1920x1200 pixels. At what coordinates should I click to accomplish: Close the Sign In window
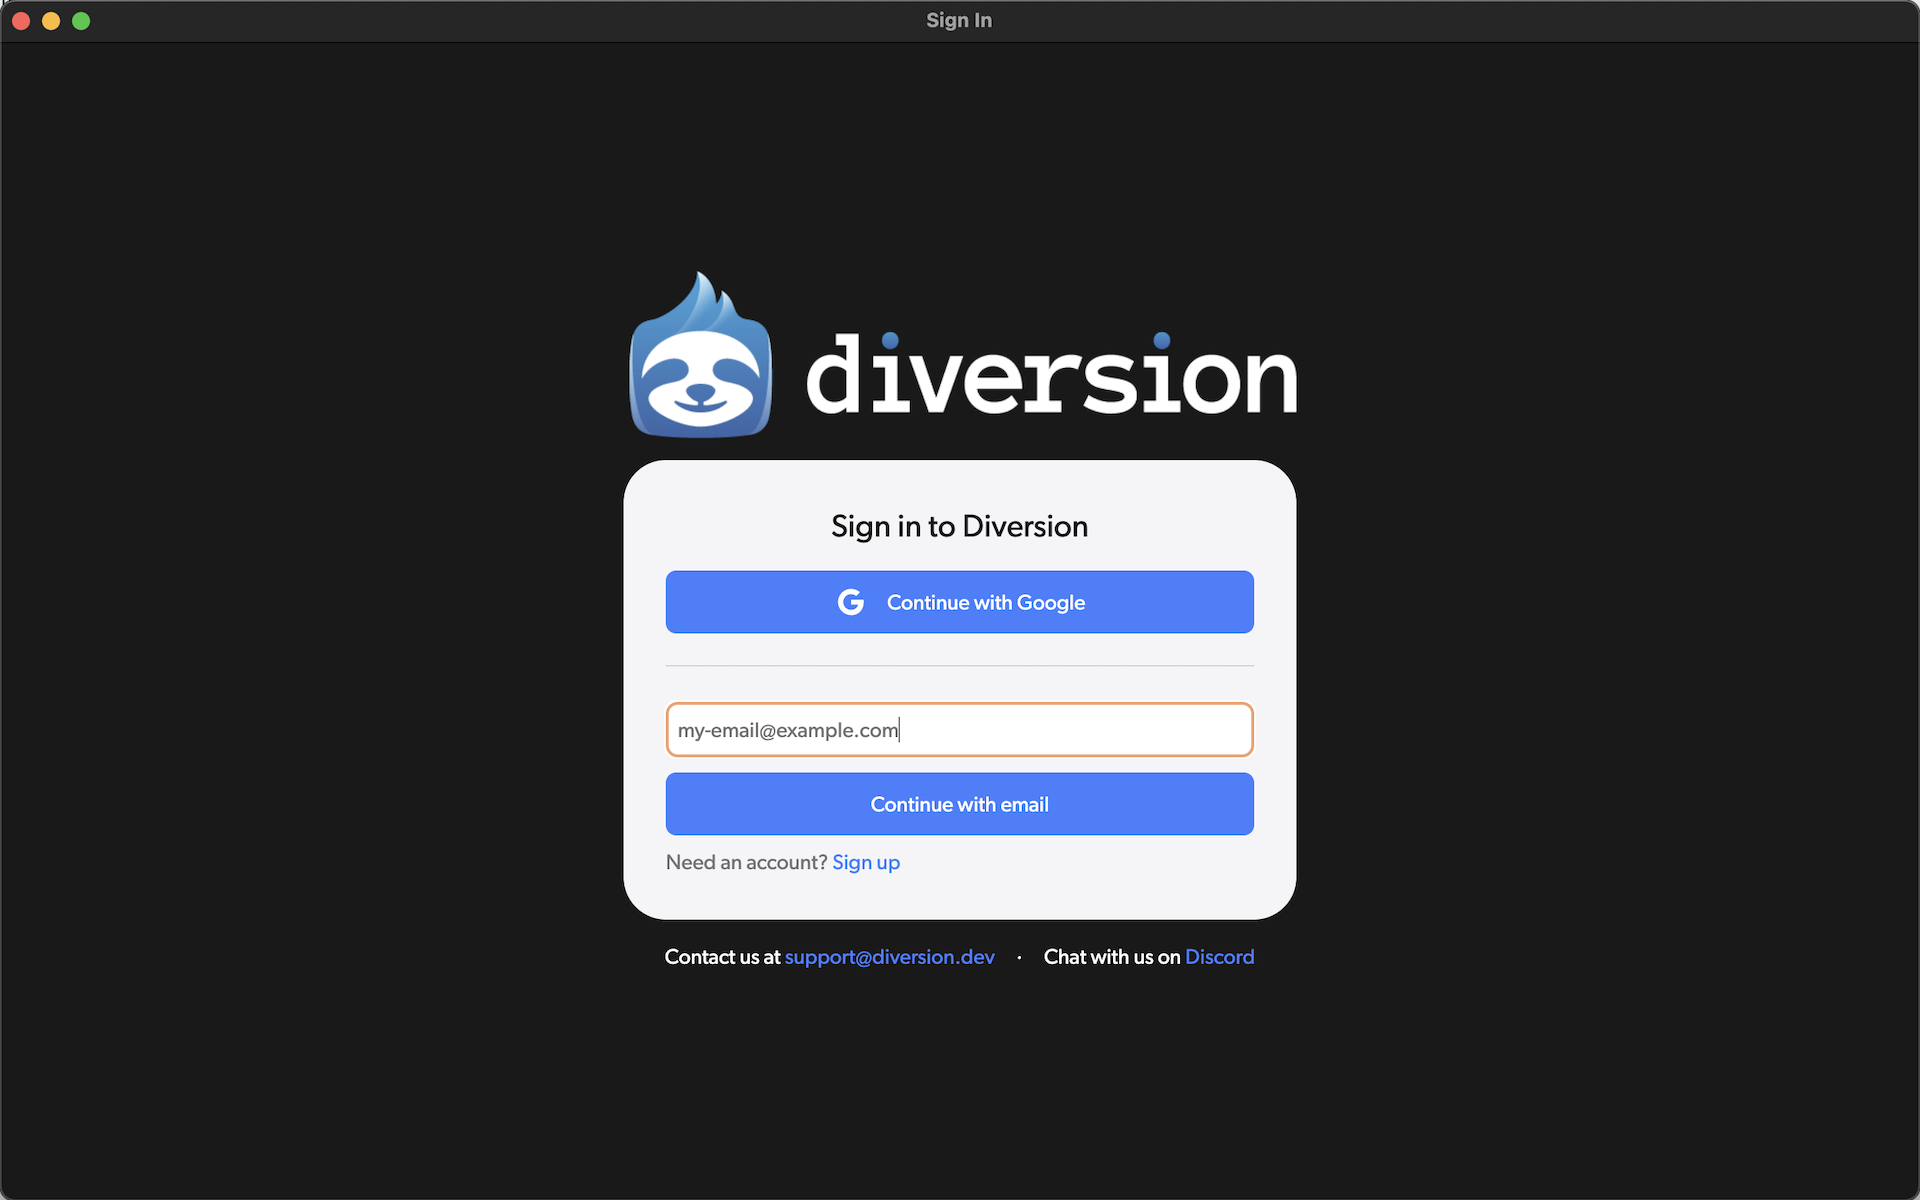tap(21, 21)
